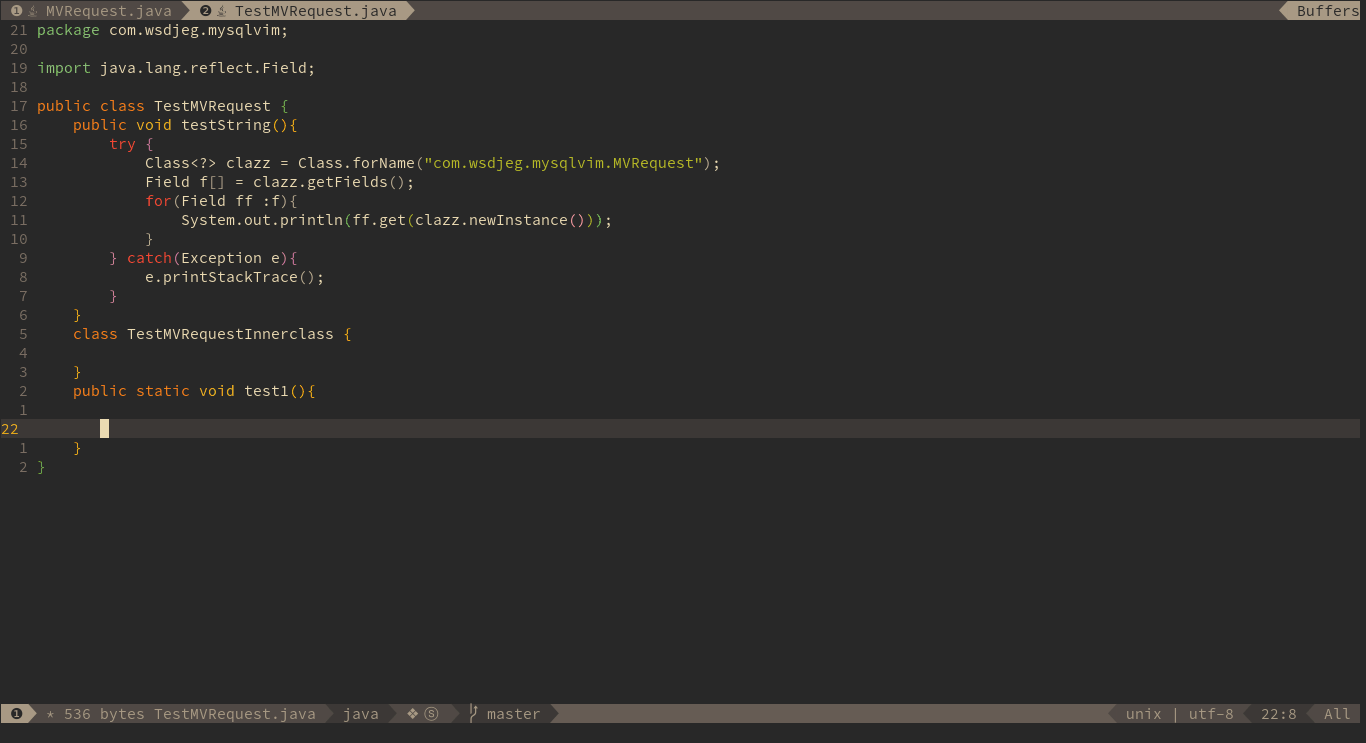
Task: Select the java filetype segment in statusline
Action: pos(362,713)
